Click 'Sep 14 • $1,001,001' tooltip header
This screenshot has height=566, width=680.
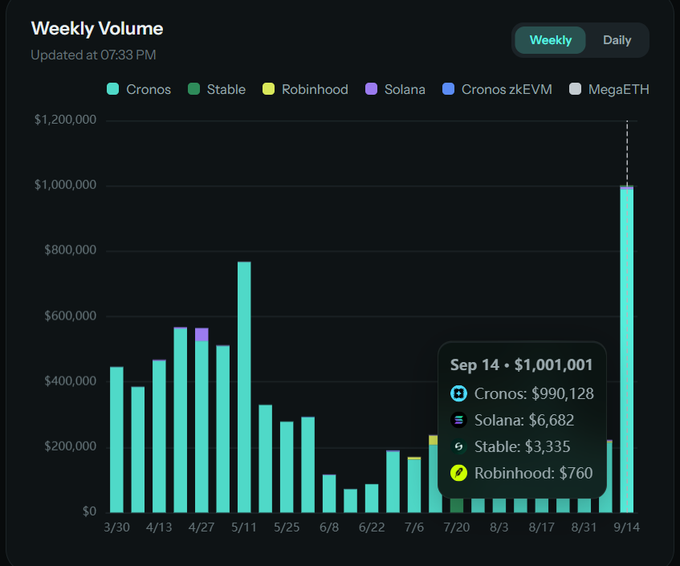pos(521,365)
